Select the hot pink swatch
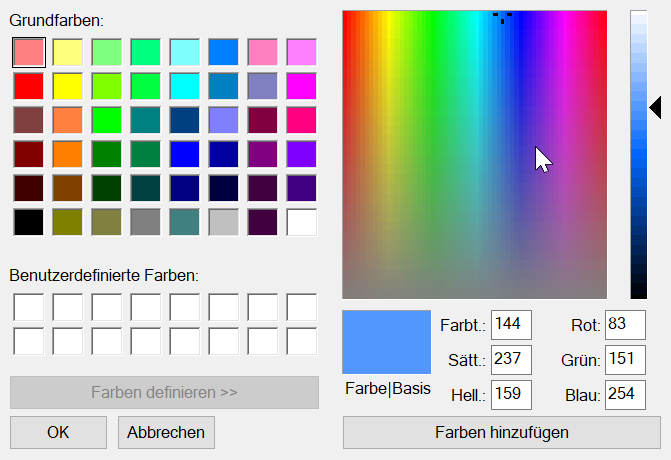The image size is (671, 460). click(301, 120)
